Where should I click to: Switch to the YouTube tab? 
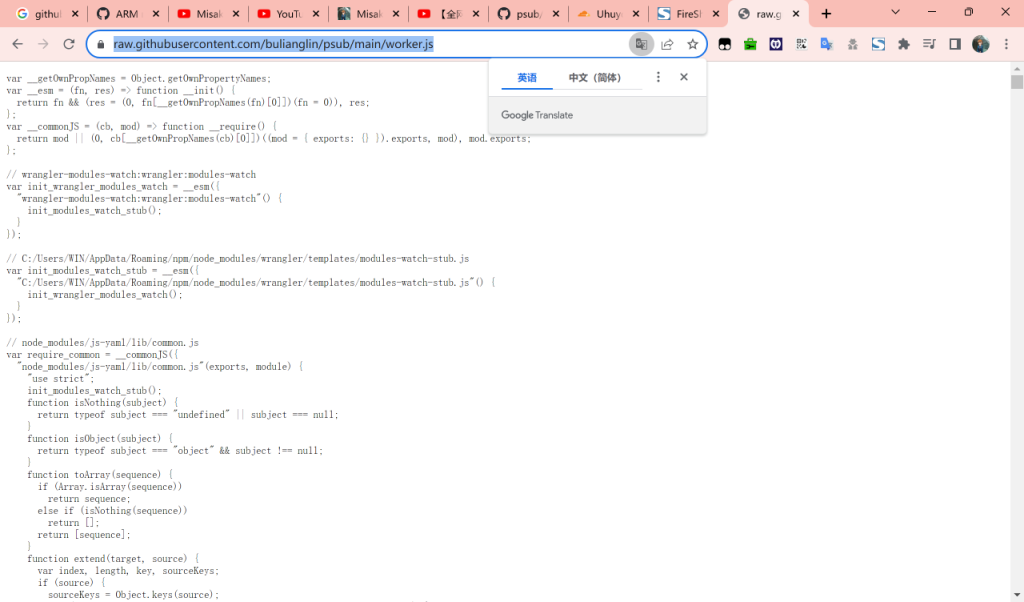click(285, 14)
